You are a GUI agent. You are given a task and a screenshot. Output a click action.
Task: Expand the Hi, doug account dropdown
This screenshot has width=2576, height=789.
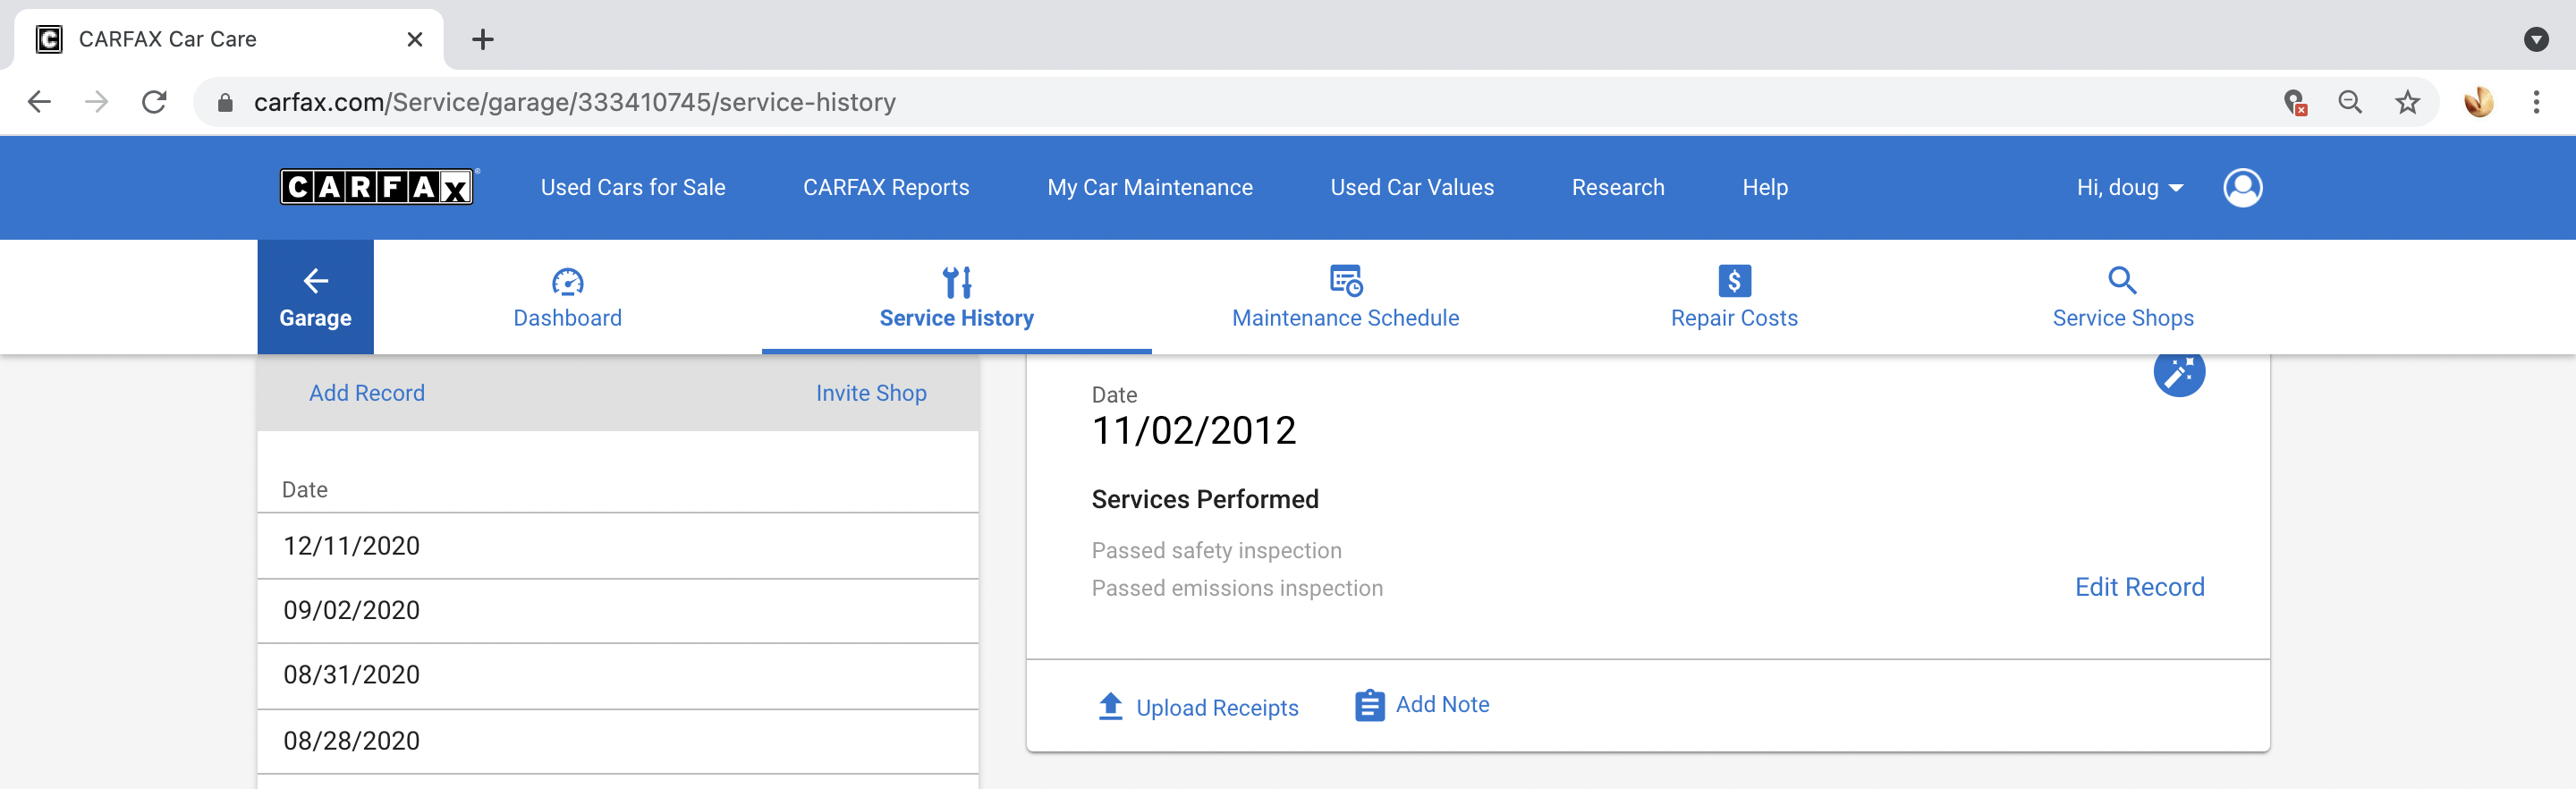tap(2129, 188)
